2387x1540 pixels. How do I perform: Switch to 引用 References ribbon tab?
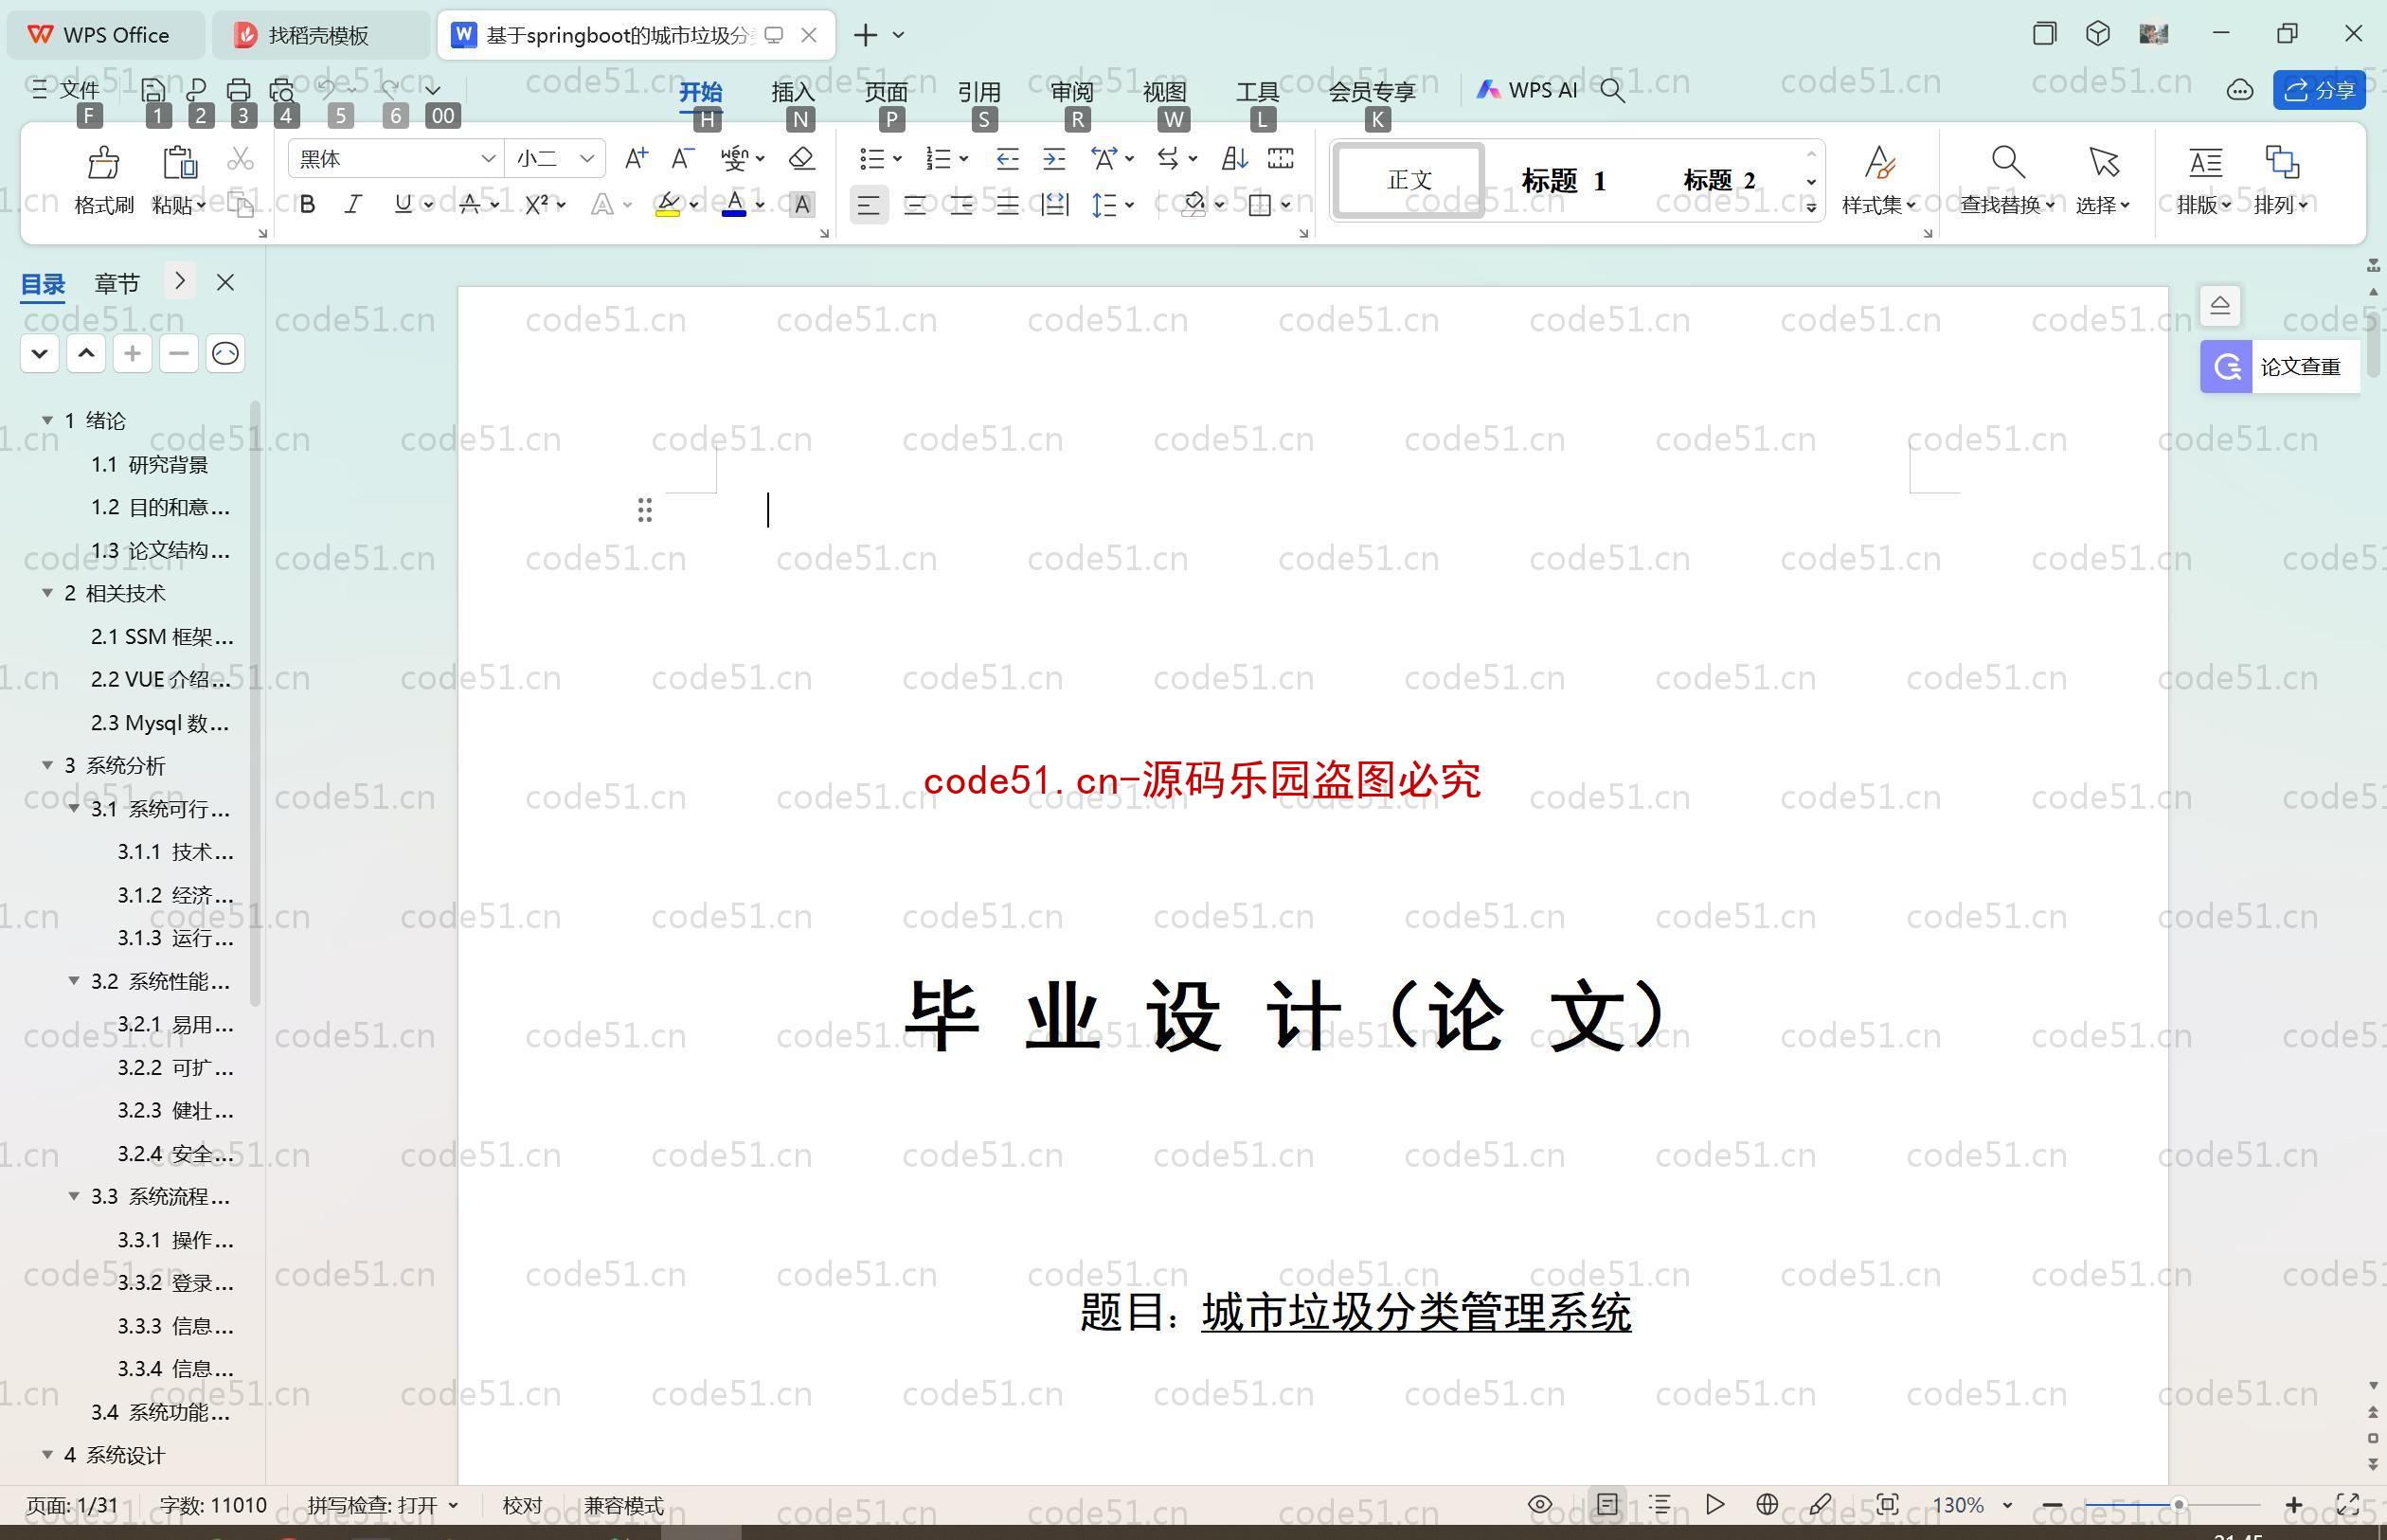pos(979,87)
